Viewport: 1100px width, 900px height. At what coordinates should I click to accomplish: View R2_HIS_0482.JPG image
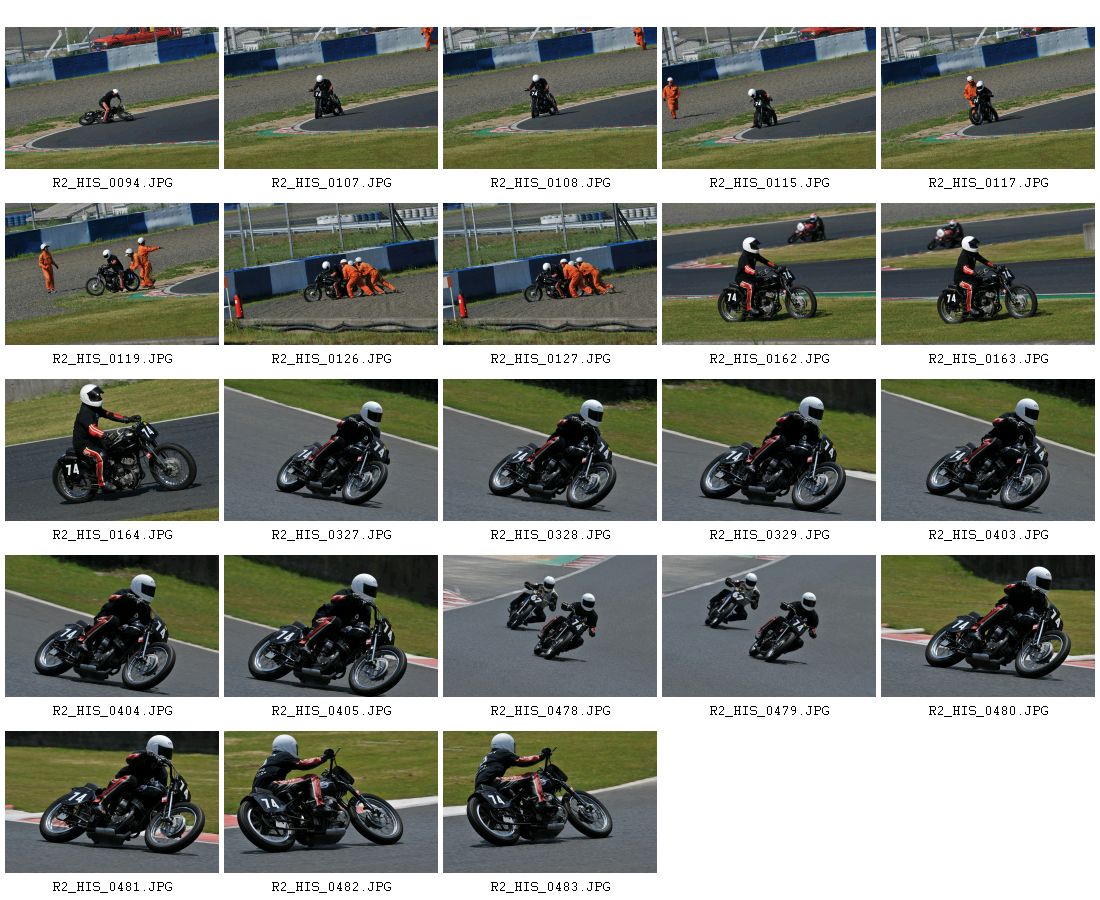pyautogui.click(x=330, y=802)
